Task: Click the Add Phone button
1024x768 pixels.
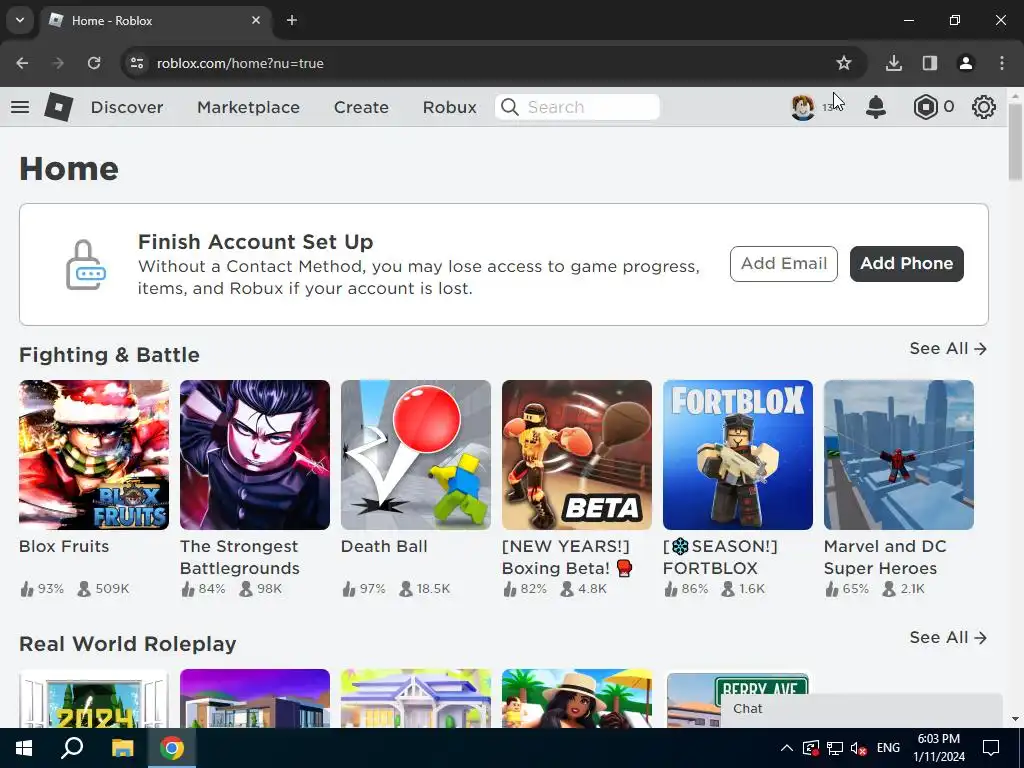Action: coord(906,264)
